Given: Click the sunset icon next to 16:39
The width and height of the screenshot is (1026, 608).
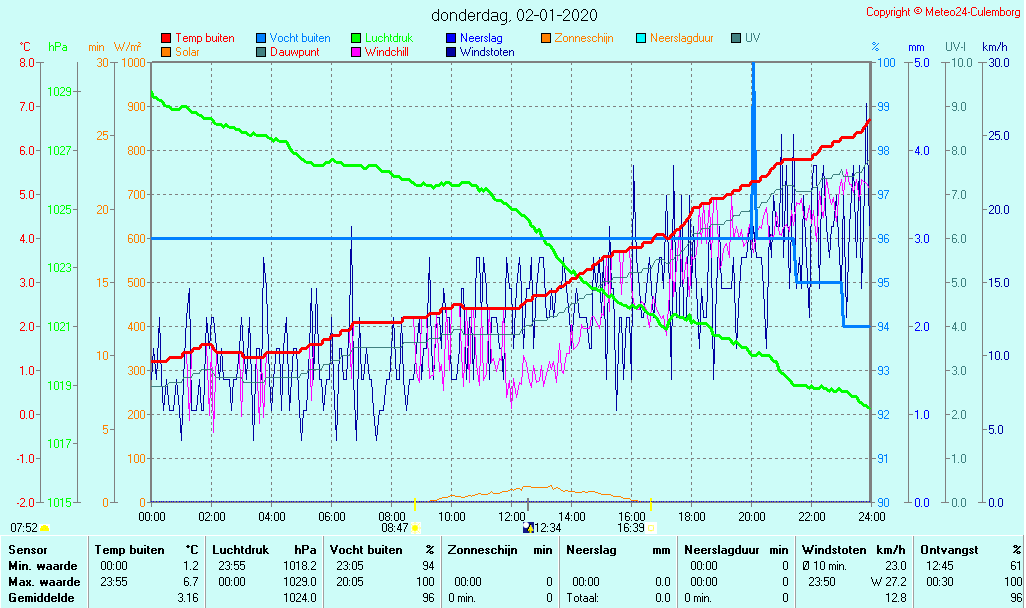Looking at the screenshot, I should point(651,527).
